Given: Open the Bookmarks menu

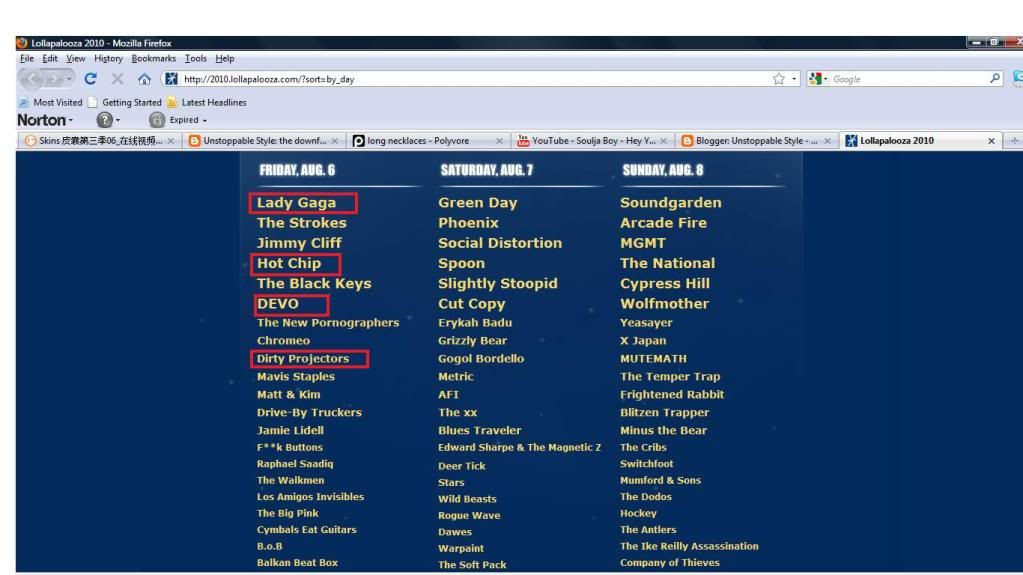Looking at the screenshot, I should [x=153, y=59].
